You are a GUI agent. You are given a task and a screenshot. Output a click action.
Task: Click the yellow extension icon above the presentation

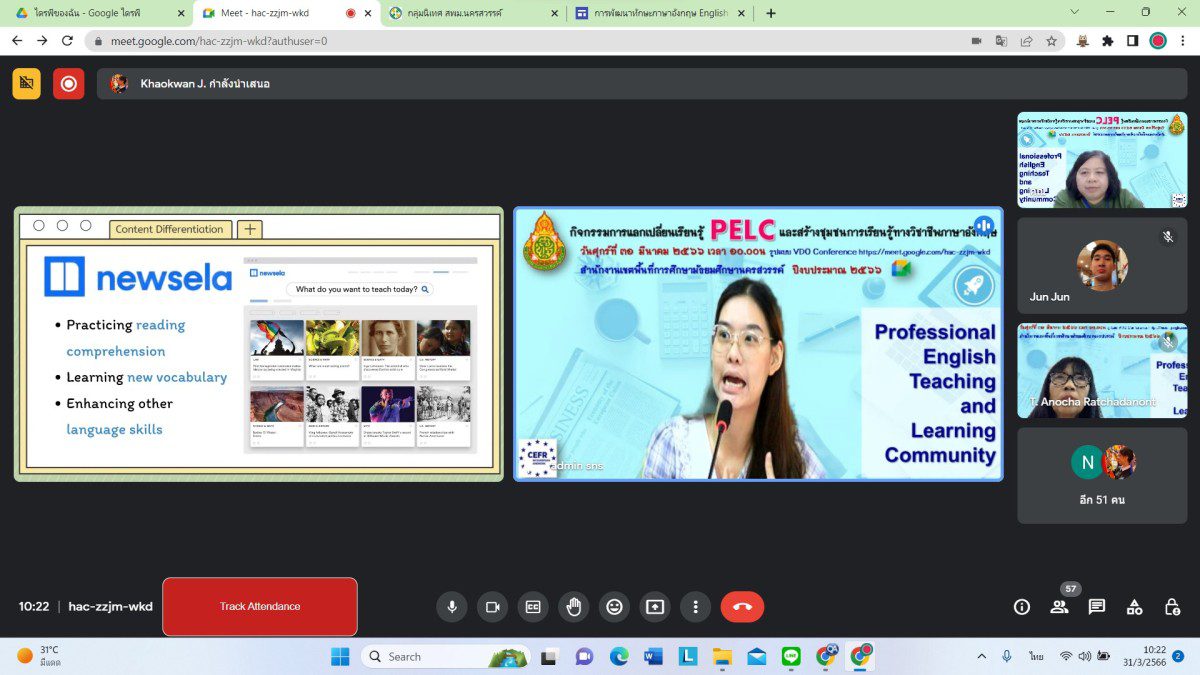coord(27,84)
